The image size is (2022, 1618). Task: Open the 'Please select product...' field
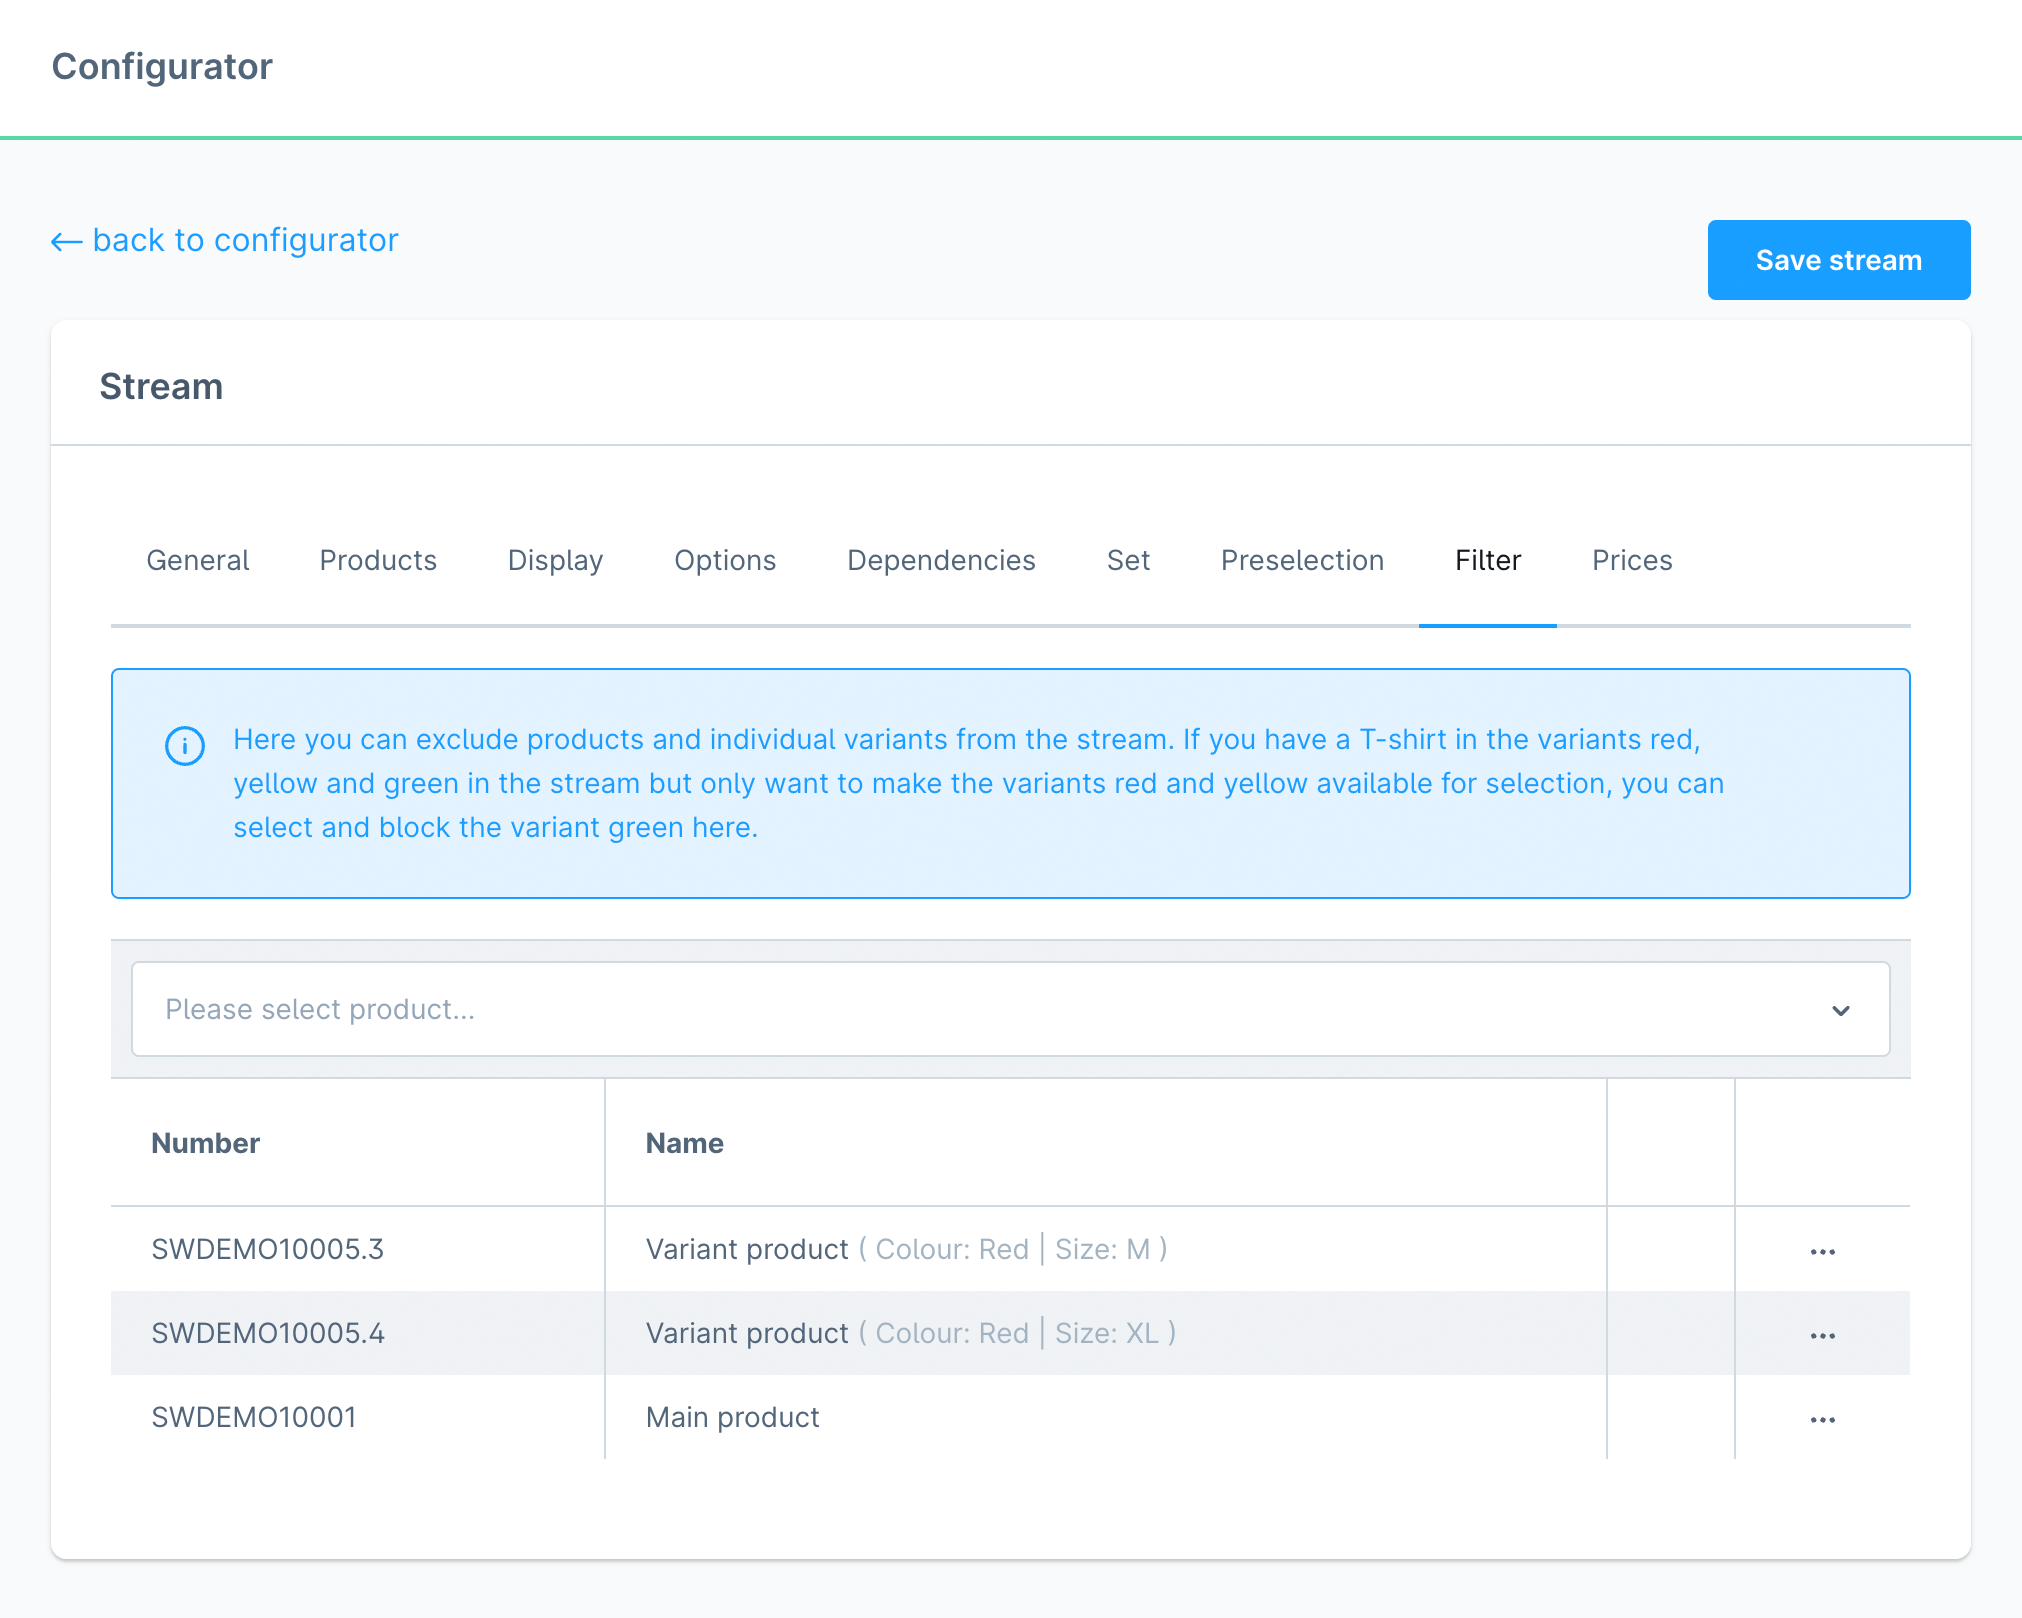tap(1010, 1009)
